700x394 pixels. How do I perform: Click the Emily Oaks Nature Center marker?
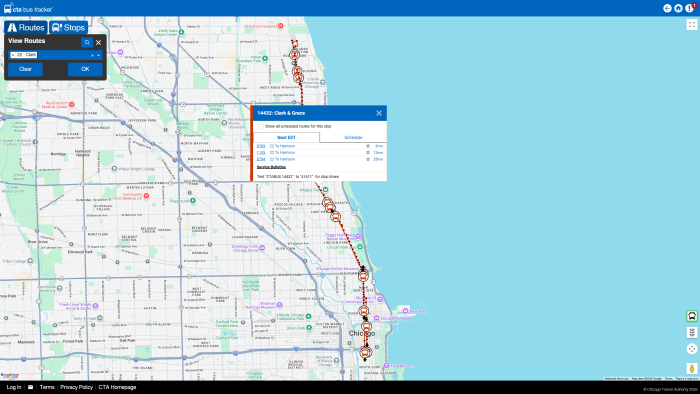(x=181, y=32)
